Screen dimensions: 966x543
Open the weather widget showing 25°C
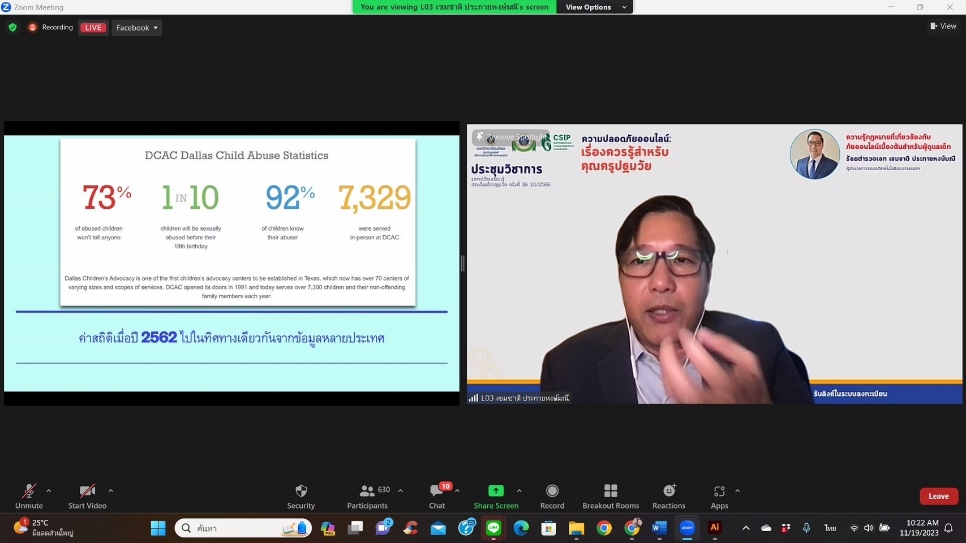[44, 528]
